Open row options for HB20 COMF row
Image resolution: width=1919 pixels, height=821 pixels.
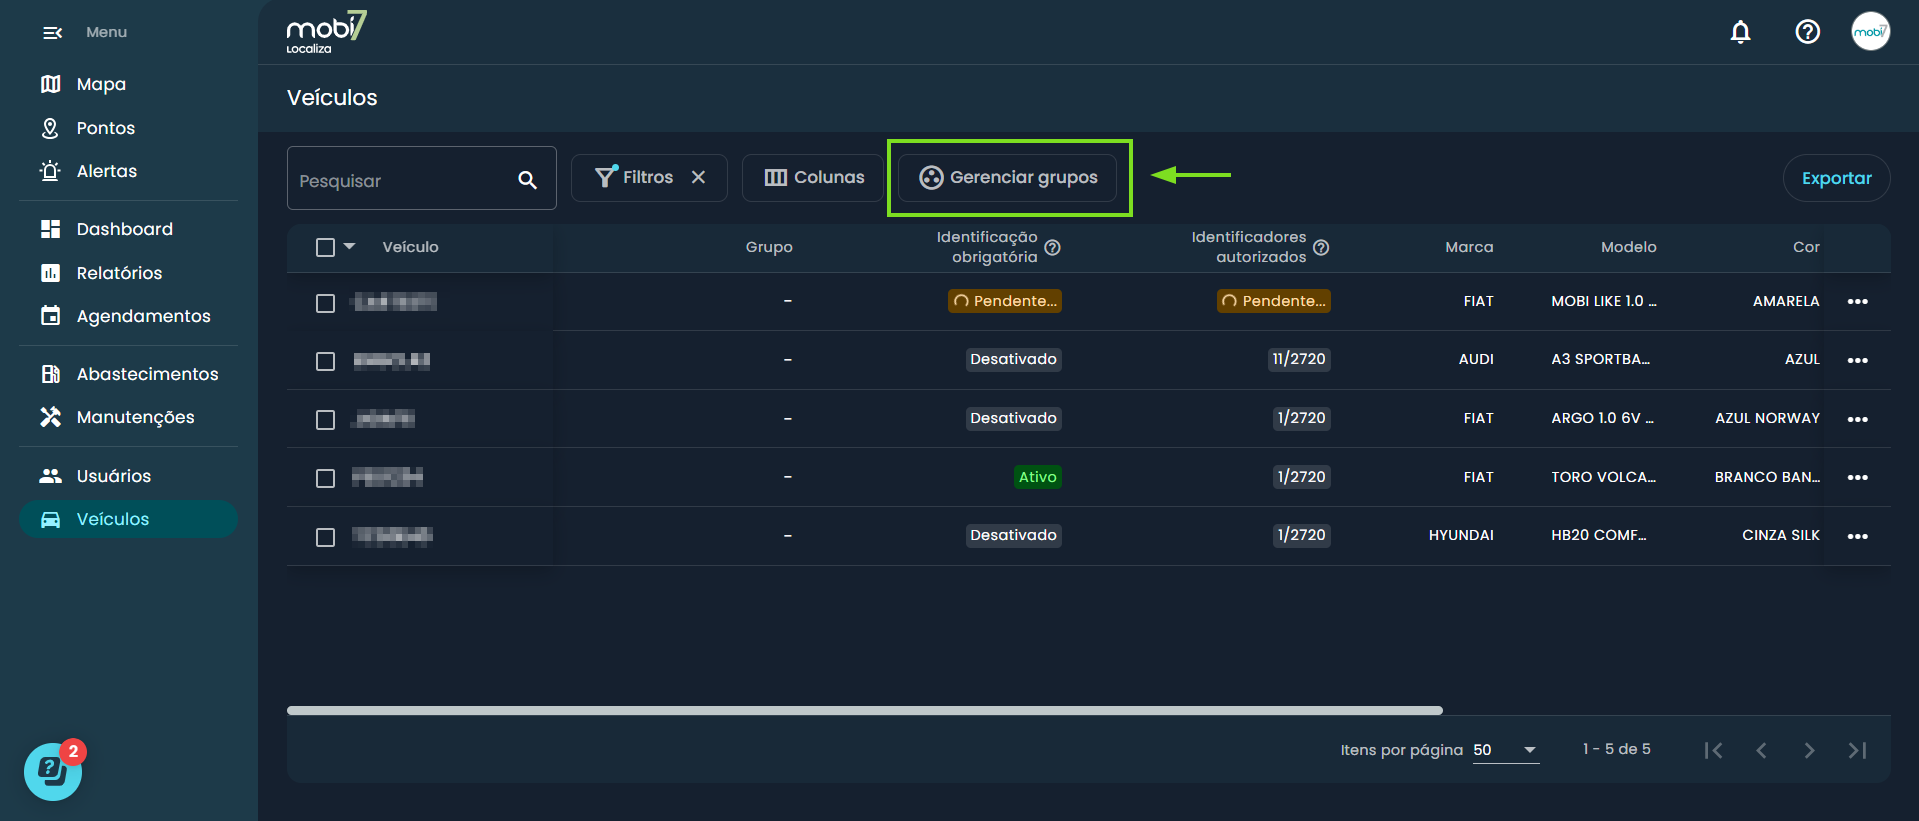(x=1857, y=536)
